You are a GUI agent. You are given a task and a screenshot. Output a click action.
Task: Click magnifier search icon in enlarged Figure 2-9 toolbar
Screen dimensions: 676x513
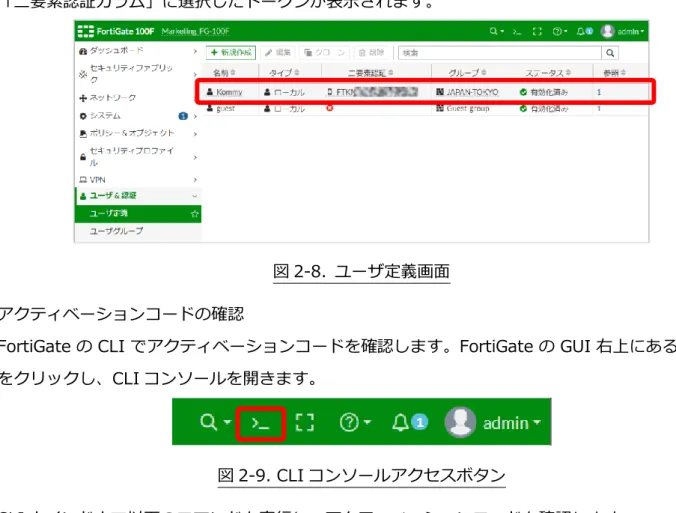coord(209,422)
